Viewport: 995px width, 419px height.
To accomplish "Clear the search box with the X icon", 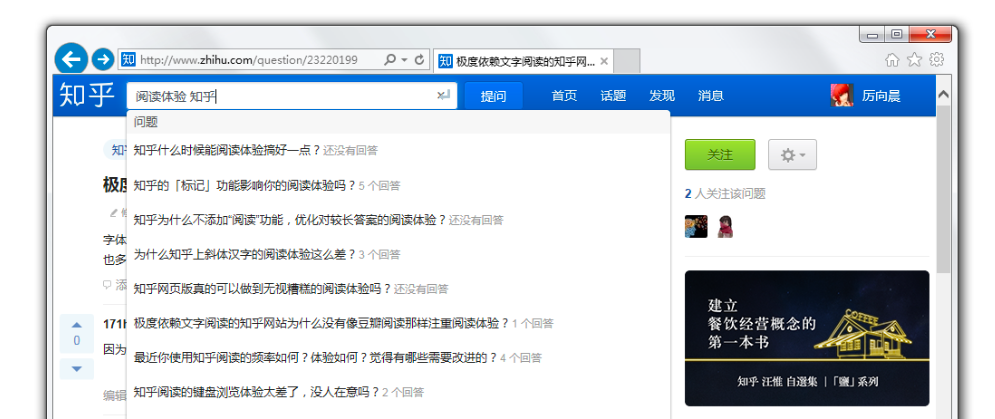I will tap(440, 95).
